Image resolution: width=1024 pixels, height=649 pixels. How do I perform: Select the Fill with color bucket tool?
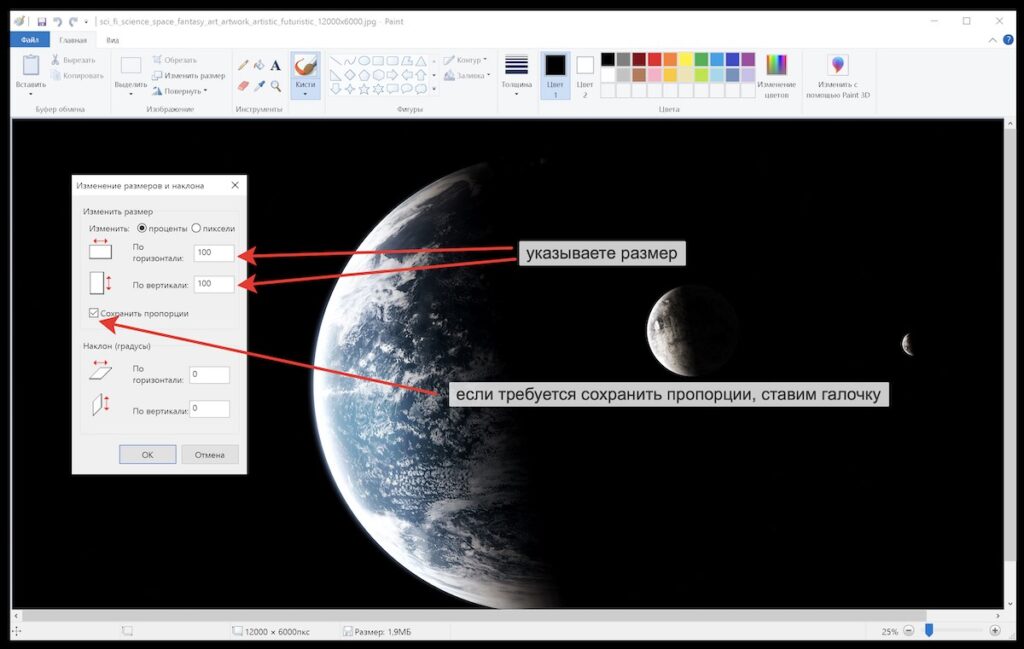coord(259,65)
